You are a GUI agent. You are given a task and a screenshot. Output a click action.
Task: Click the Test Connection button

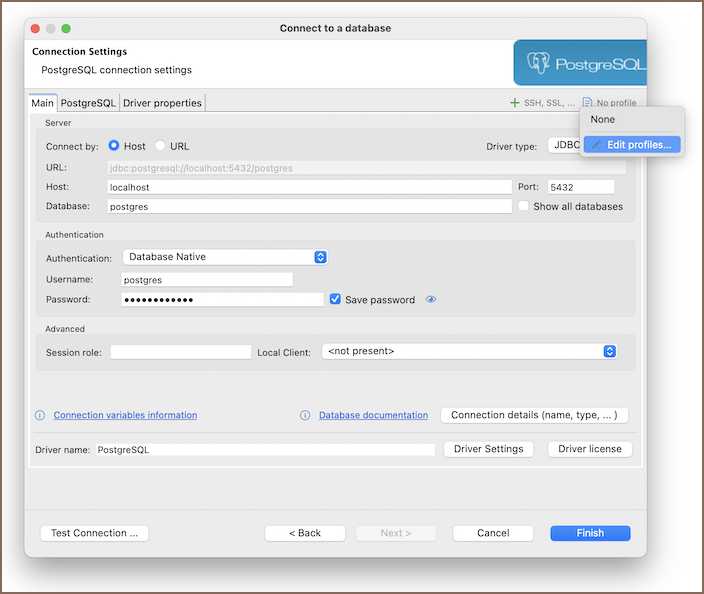(94, 533)
